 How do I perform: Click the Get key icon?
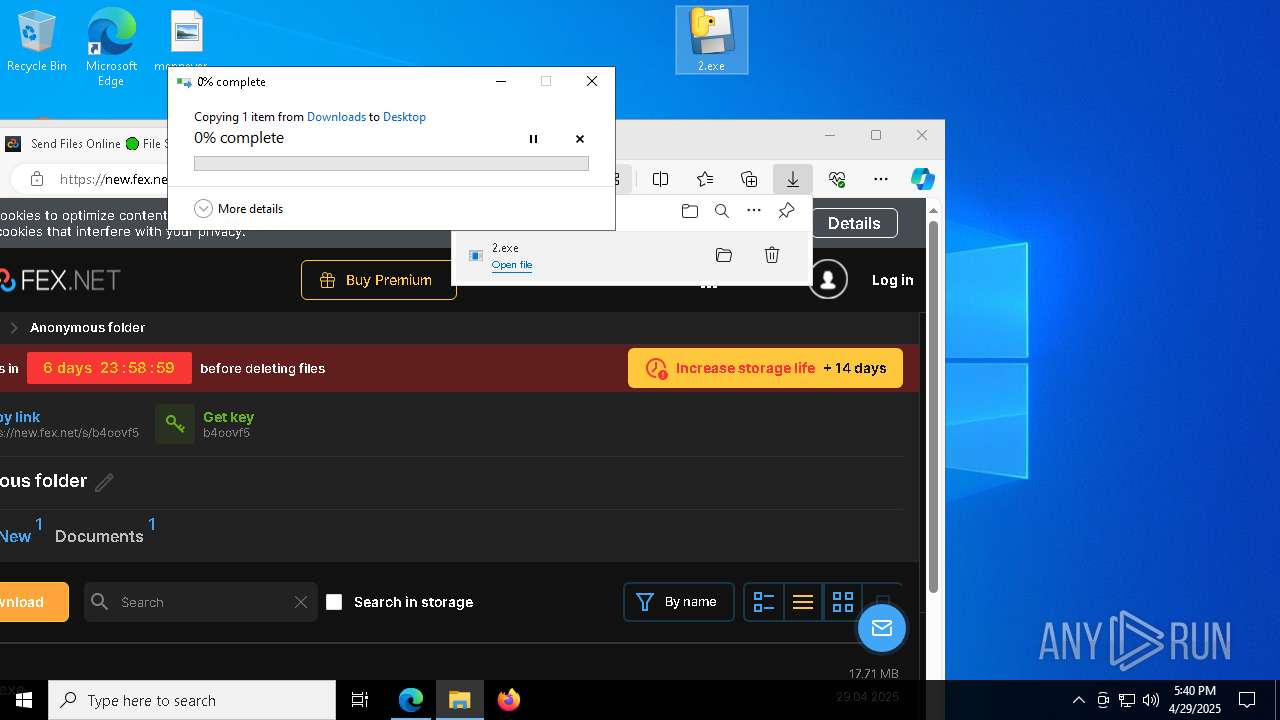pyautogui.click(x=175, y=424)
